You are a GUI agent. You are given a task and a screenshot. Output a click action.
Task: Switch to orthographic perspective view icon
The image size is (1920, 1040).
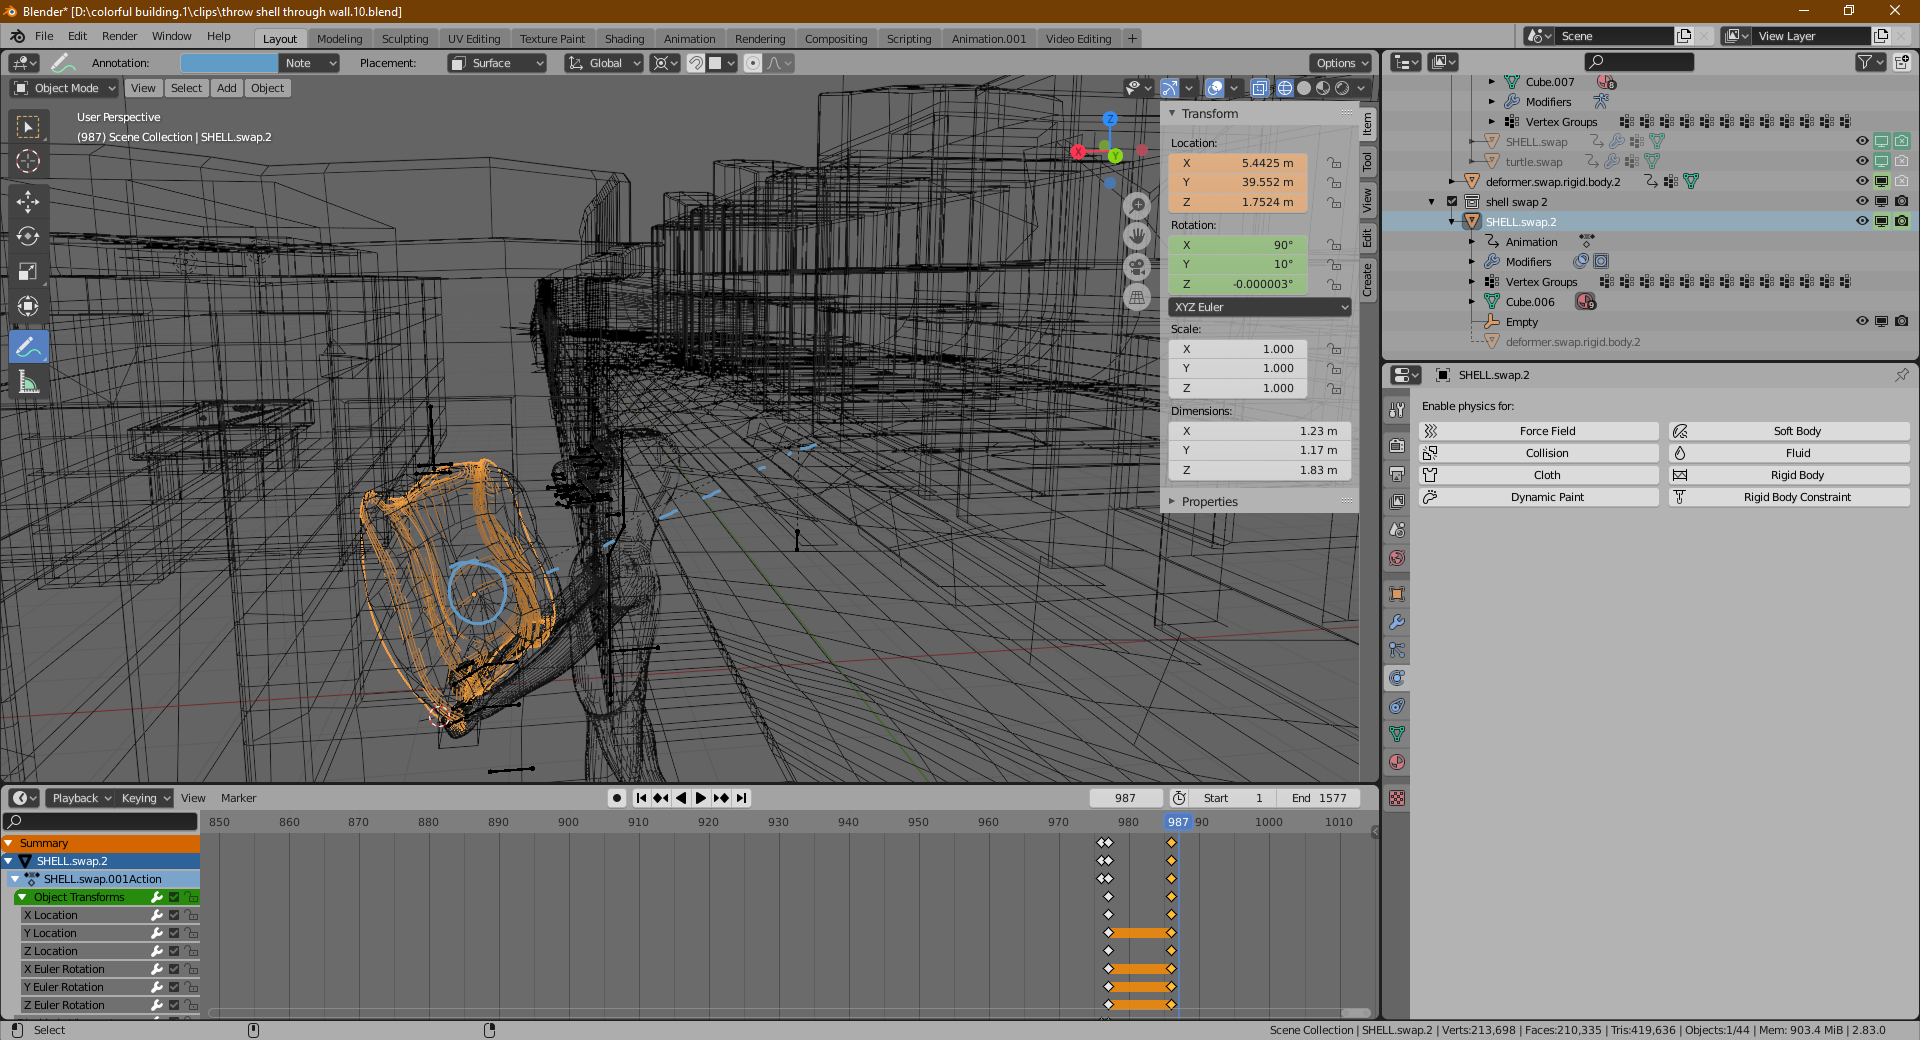[x=1137, y=298]
